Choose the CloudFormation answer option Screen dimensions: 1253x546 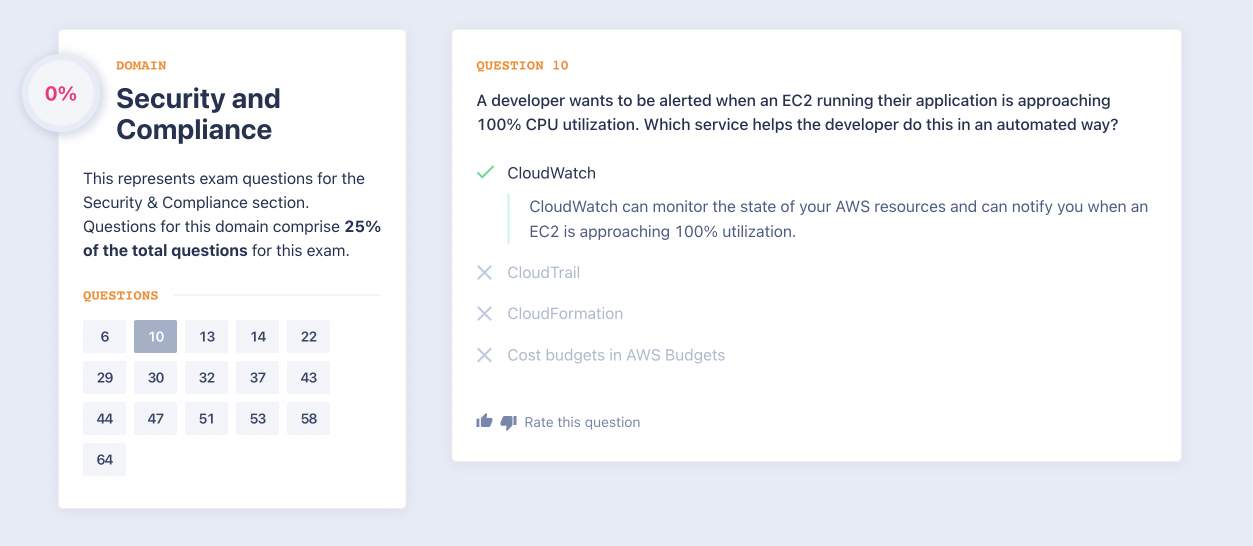pos(565,314)
